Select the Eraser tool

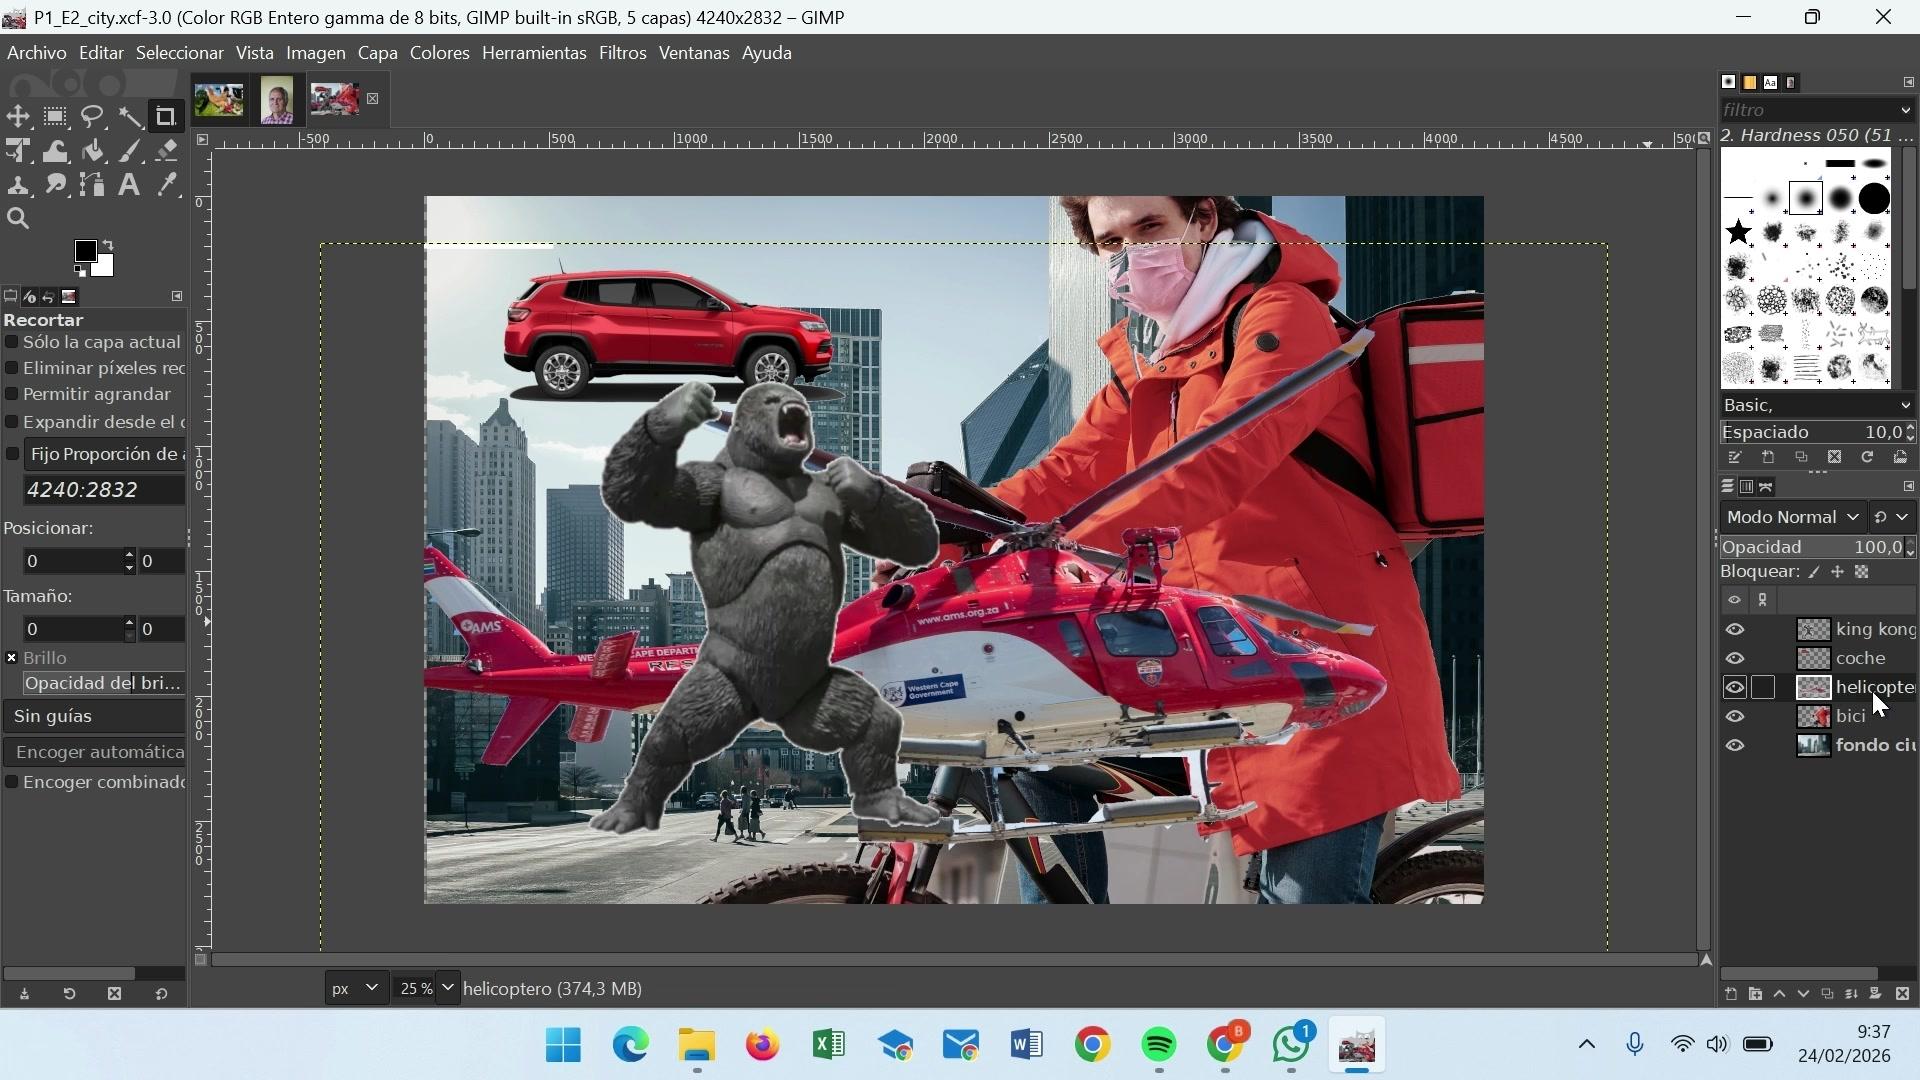point(167,151)
